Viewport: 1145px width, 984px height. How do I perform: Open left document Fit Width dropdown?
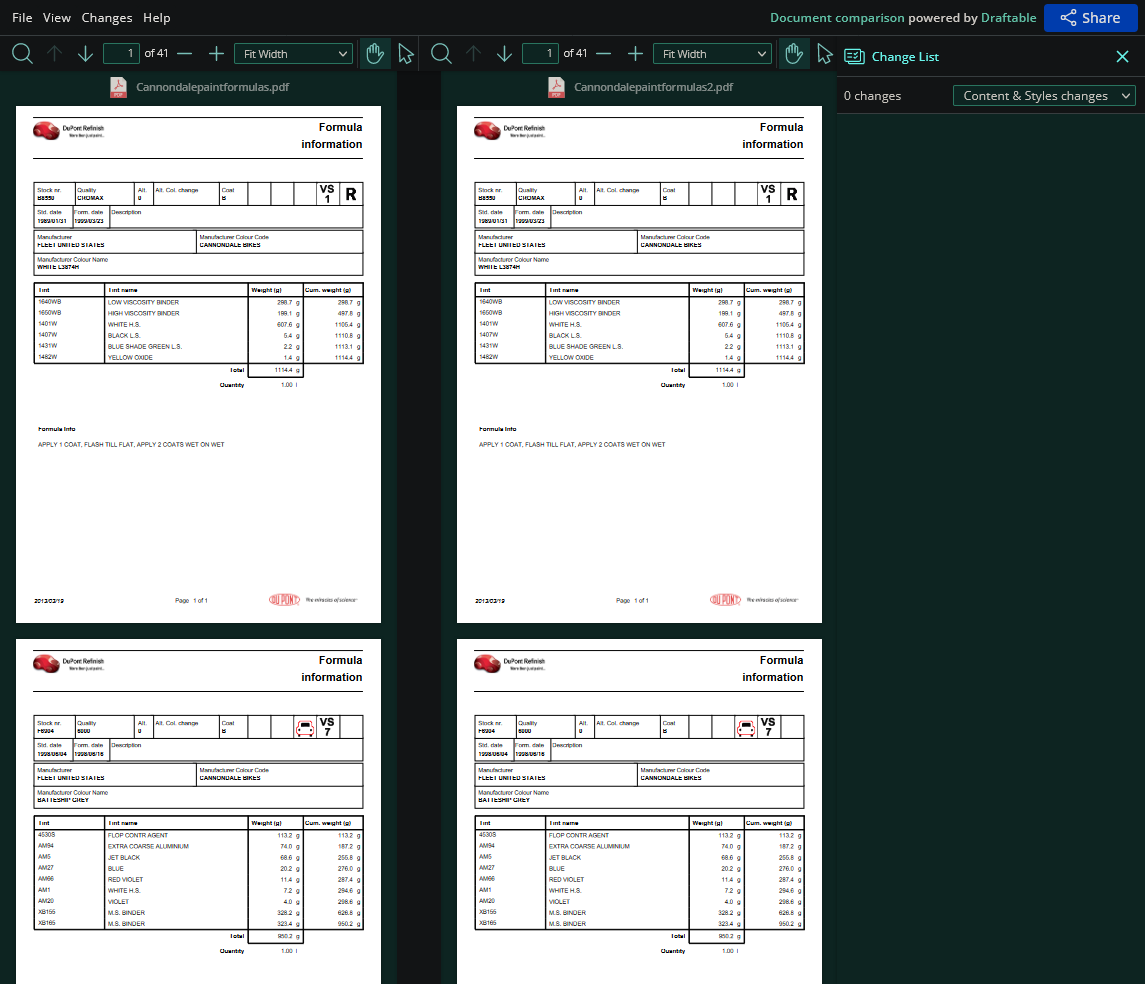[x=294, y=53]
